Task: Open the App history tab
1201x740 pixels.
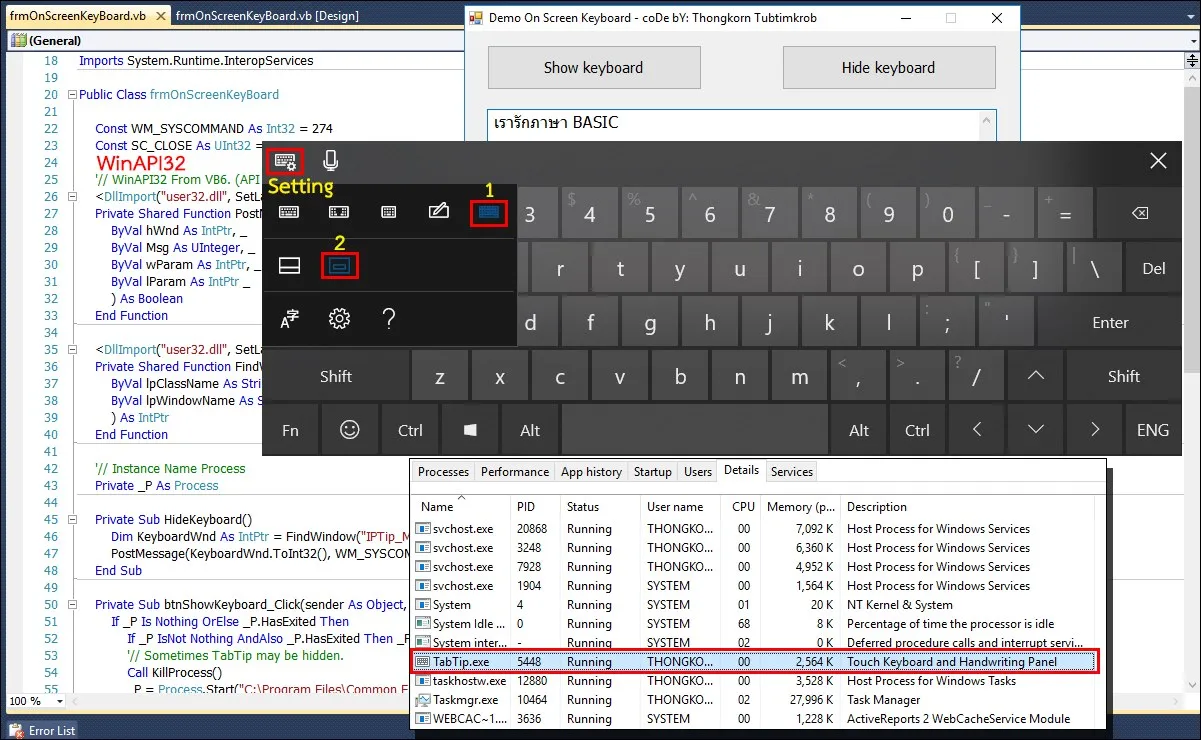Action: pyautogui.click(x=591, y=472)
